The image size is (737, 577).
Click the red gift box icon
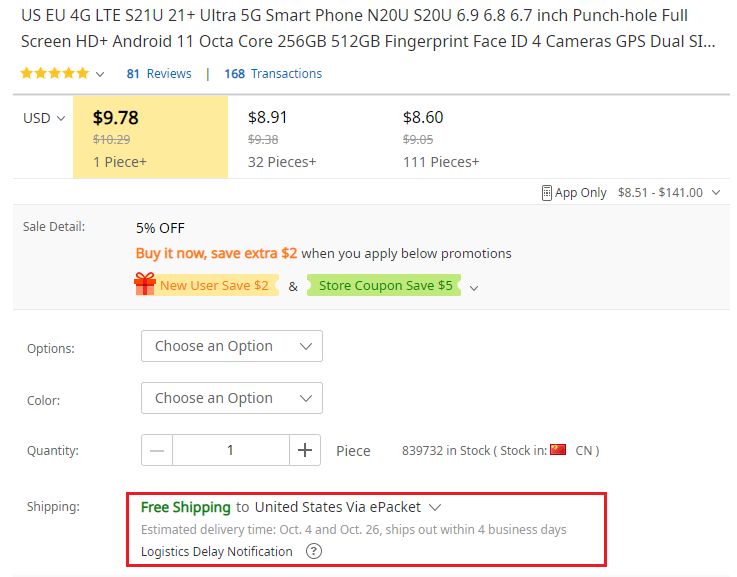coord(145,284)
